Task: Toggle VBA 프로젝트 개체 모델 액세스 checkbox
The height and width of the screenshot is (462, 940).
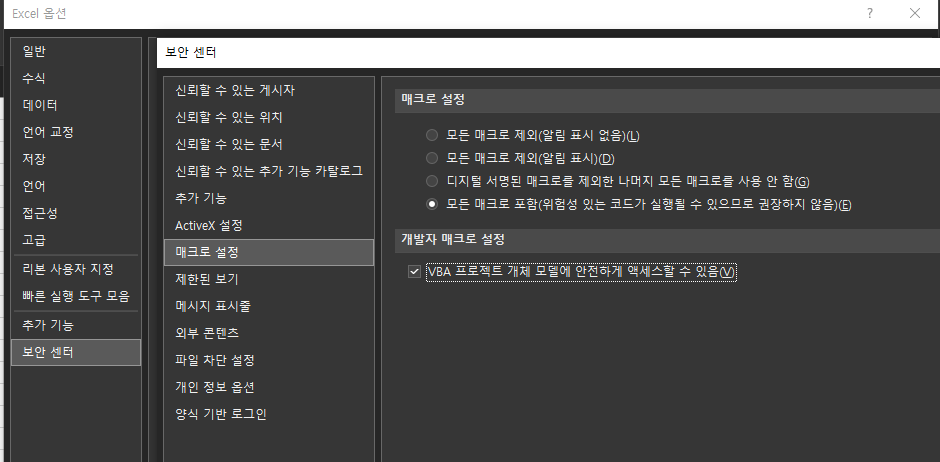Action: [414, 272]
